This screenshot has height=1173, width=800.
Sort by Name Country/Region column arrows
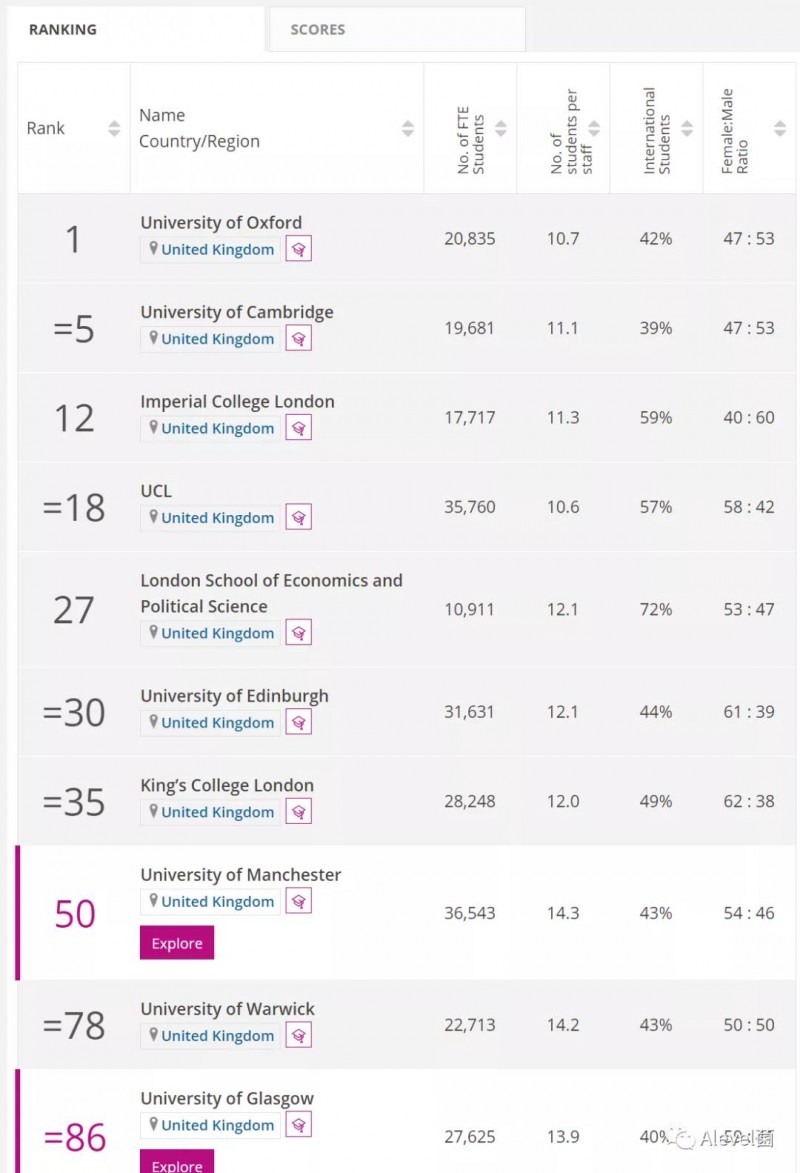(x=408, y=128)
